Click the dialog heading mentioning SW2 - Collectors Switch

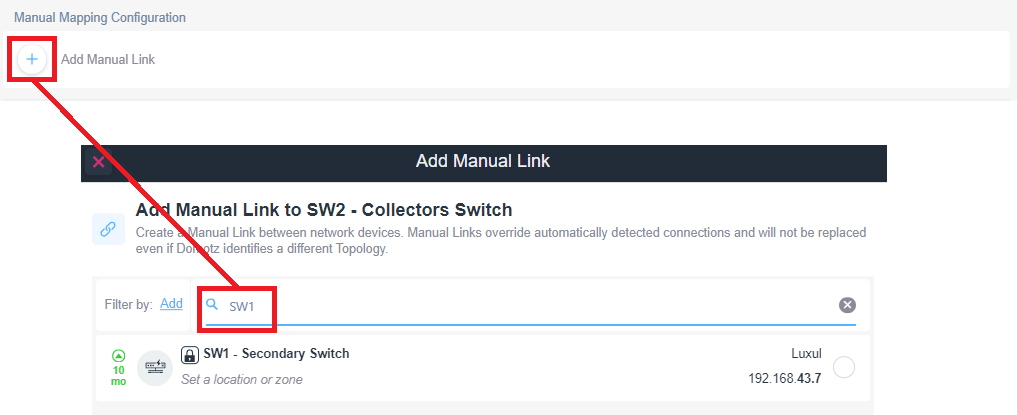[x=324, y=210]
